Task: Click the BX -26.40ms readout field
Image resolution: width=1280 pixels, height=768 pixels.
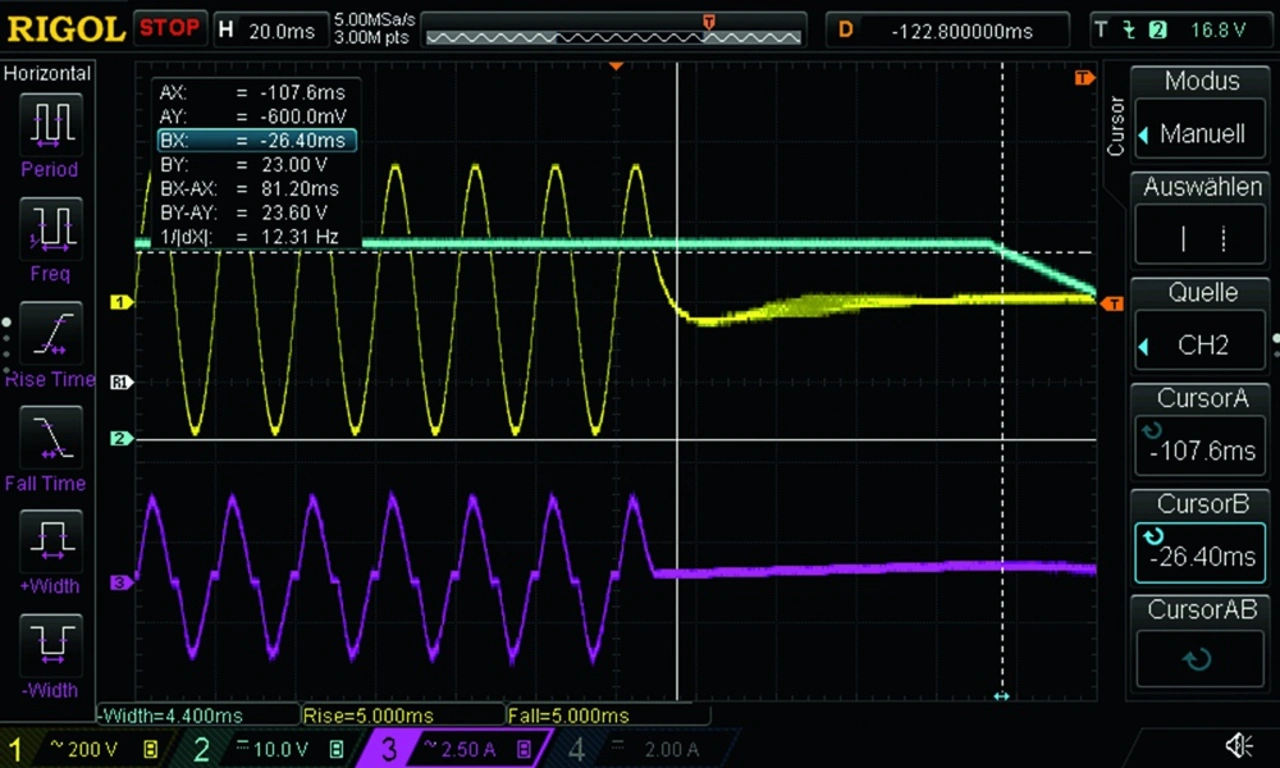Action: [257, 141]
